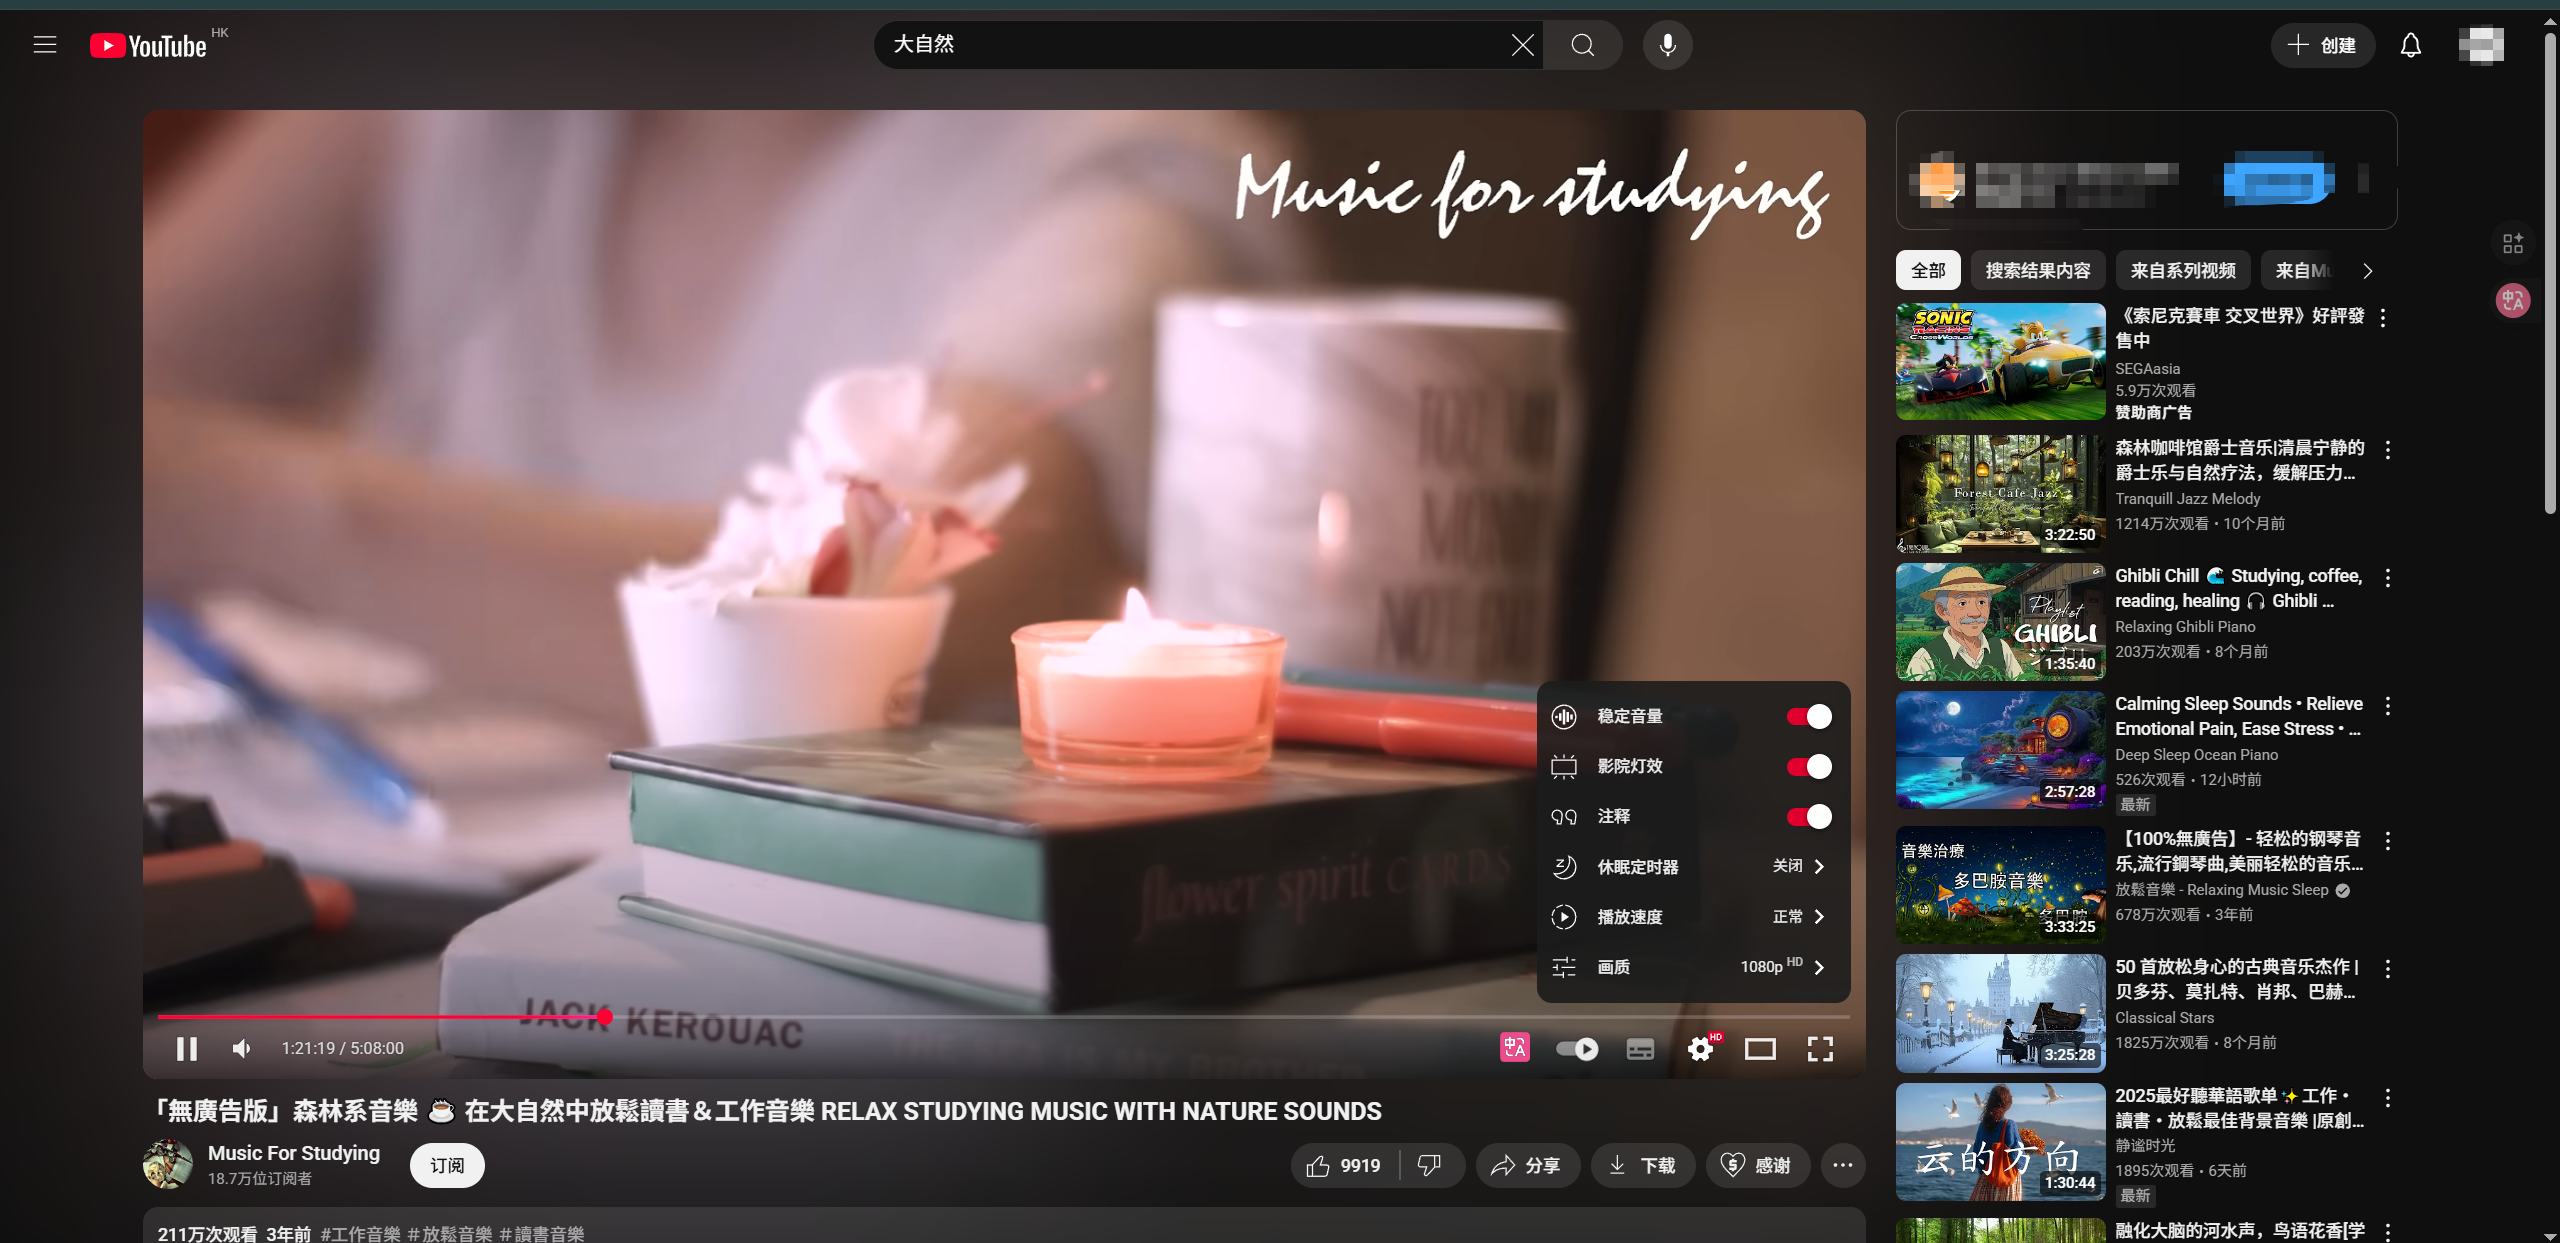Open 画质 quality options
This screenshot has width=2560, height=1243.
[1692, 966]
